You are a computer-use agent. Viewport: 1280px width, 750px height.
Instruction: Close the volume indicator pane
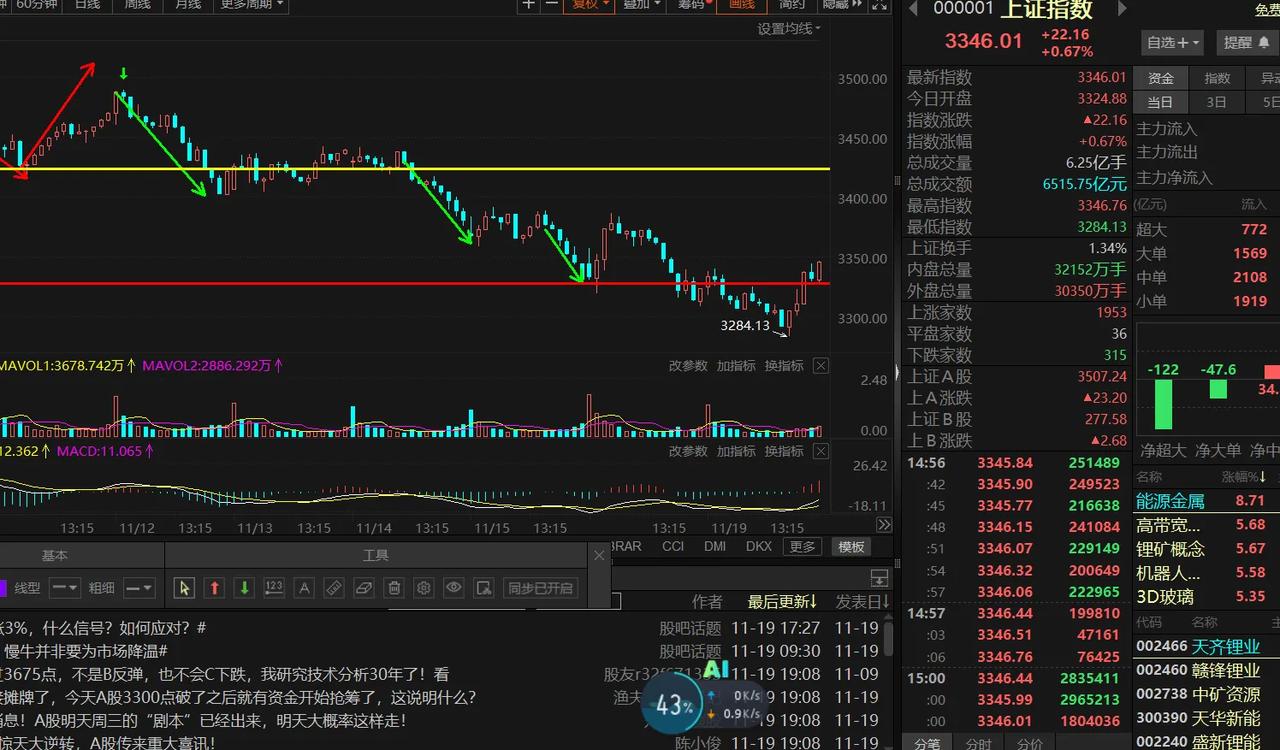820,366
